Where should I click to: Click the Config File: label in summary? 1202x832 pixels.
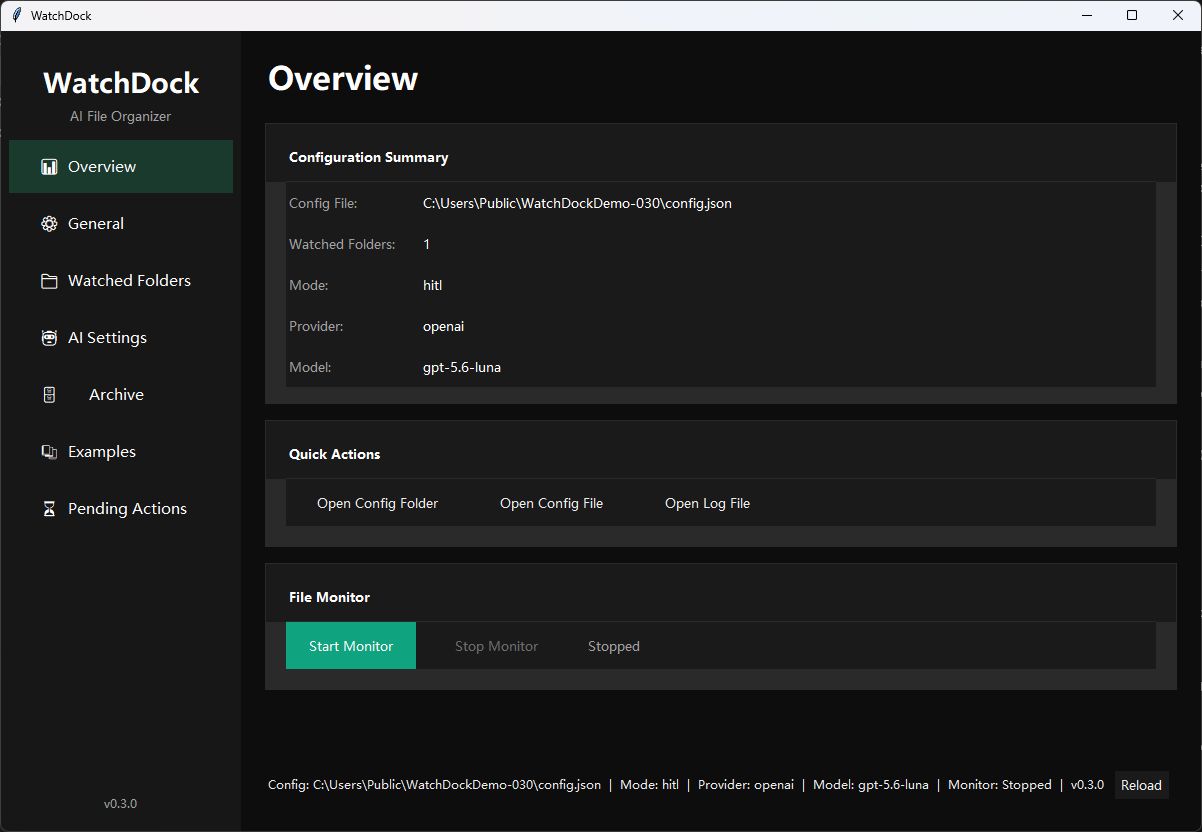tap(323, 203)
